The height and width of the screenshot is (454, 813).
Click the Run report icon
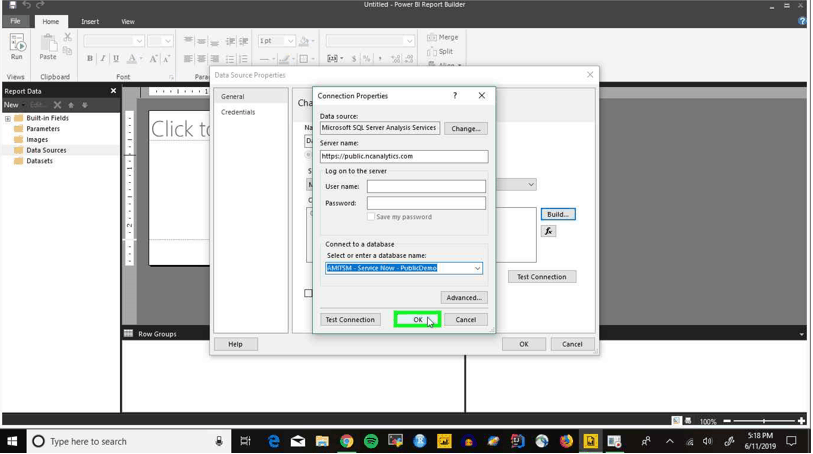[x=17, y=47]
